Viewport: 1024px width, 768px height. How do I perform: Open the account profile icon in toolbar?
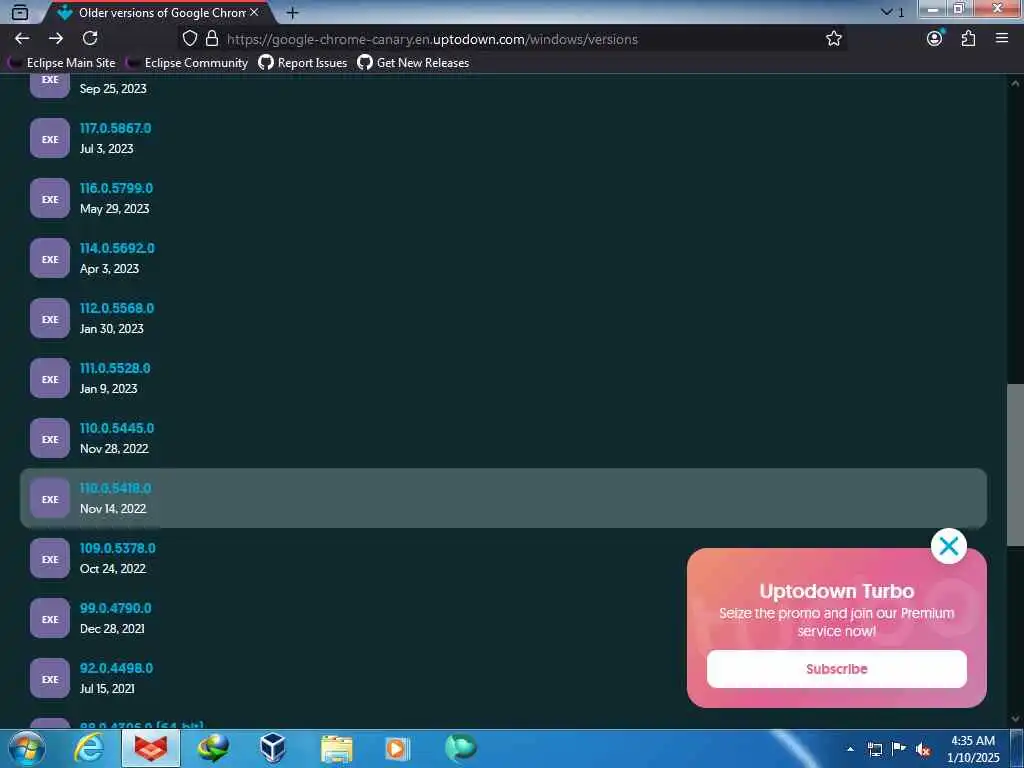(x=935, y=39)
